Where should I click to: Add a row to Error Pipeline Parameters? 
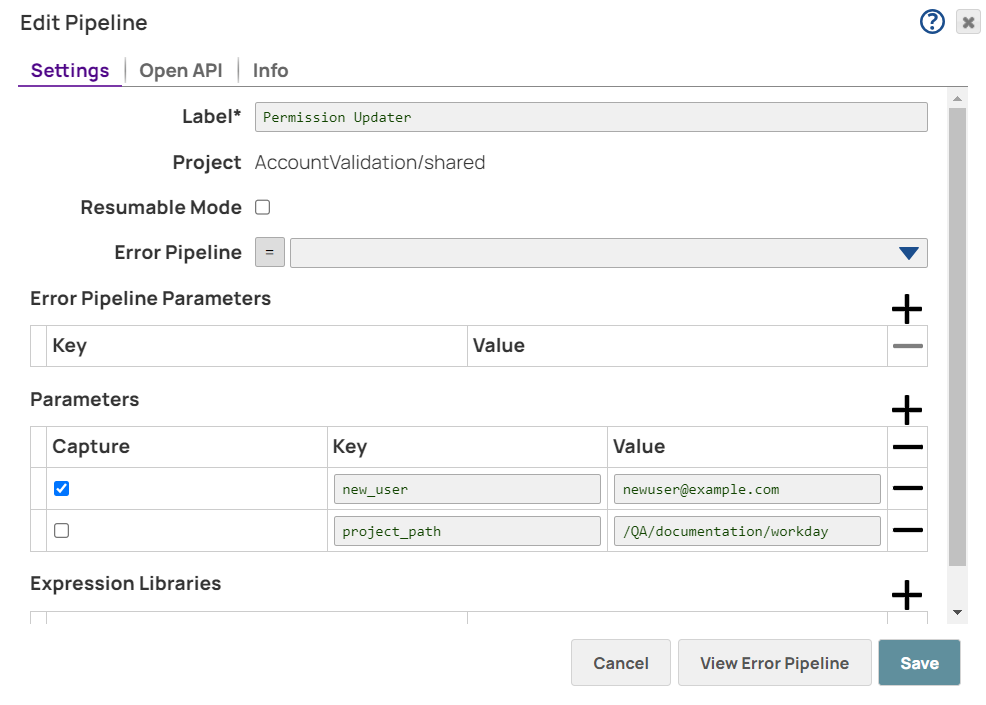pyautogui.click(x=906, y=309)
